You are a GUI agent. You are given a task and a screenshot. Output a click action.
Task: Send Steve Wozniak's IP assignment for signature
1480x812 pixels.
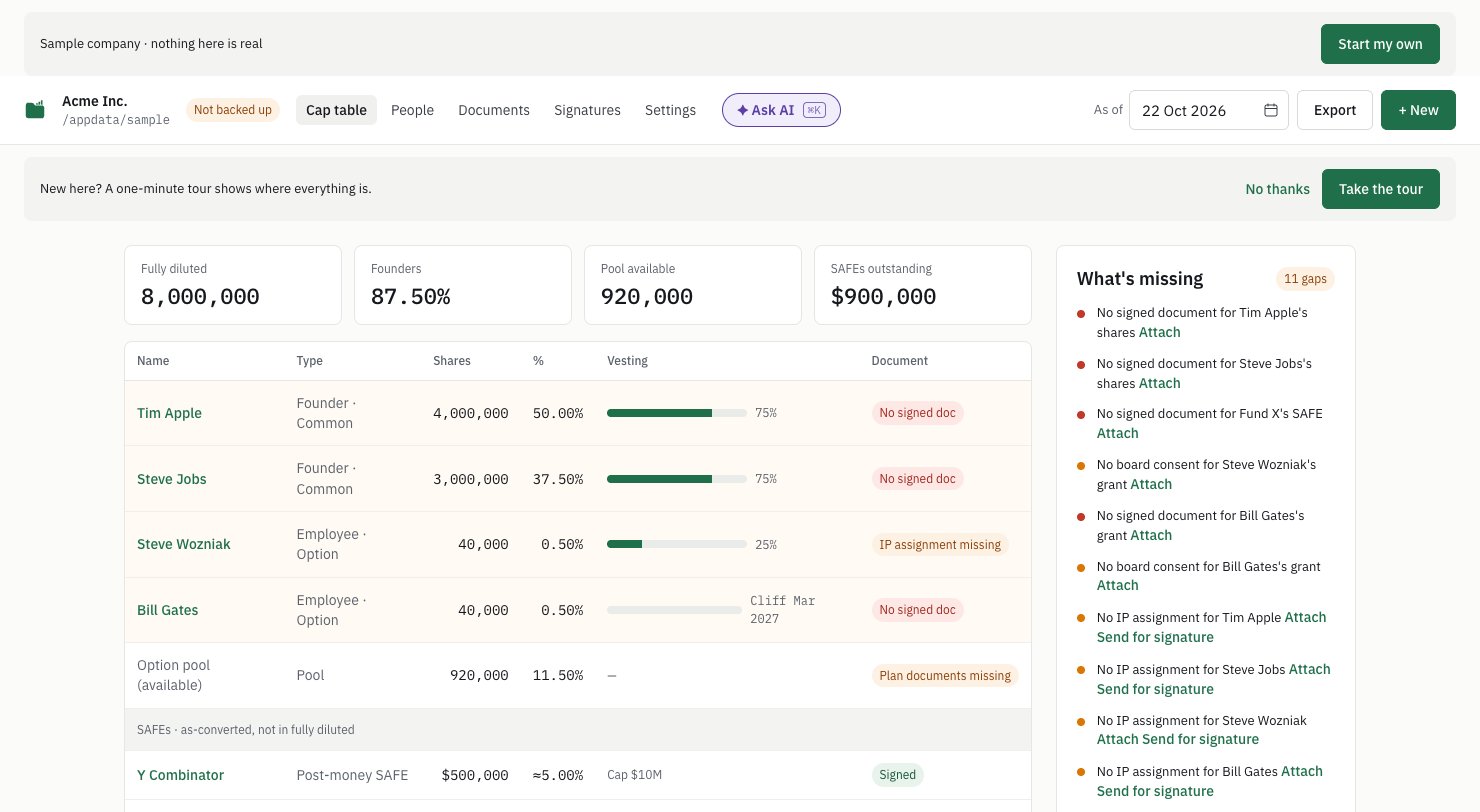click(1200, 739)
